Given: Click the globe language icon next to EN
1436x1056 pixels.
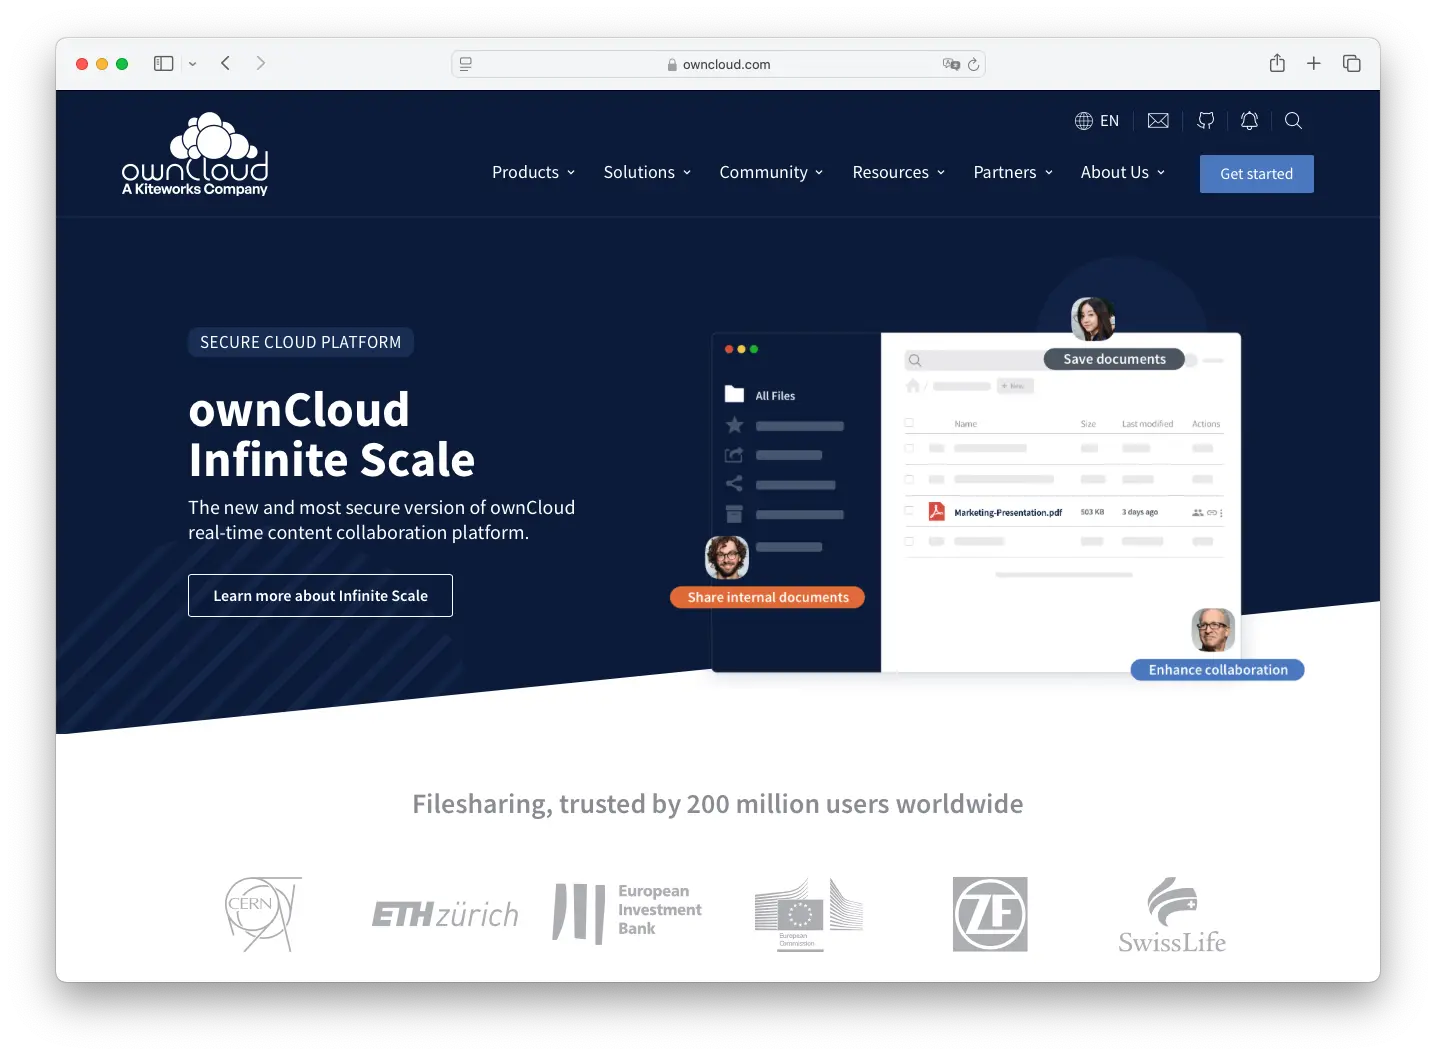Looking at the screenshot, I should pyautogui.click(x=1084, y=121).
